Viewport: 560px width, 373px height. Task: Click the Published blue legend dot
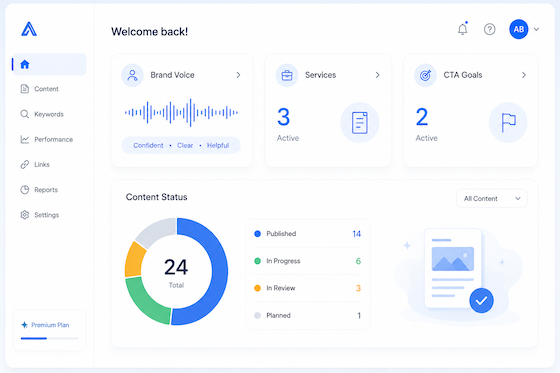tap(257, 234)
